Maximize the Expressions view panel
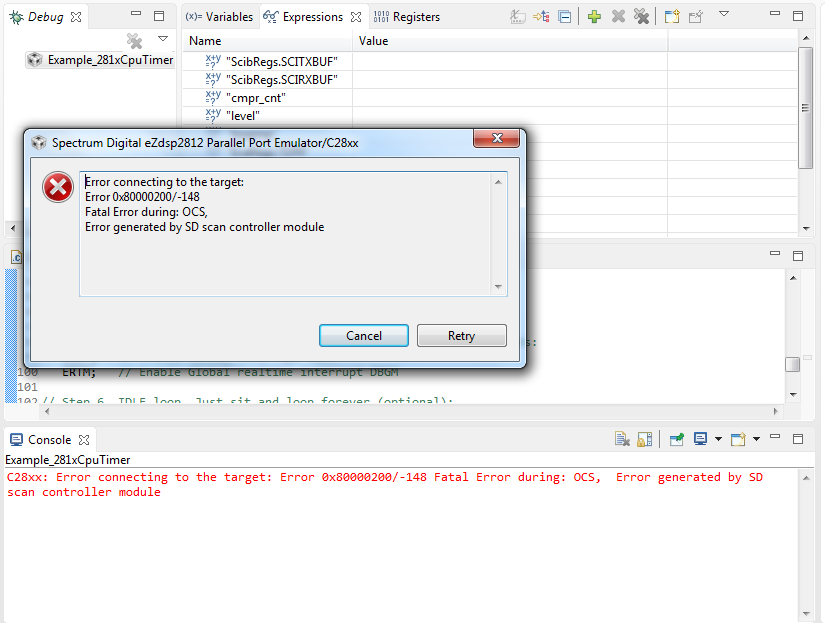Screen dimensions: 825x623 798,16
